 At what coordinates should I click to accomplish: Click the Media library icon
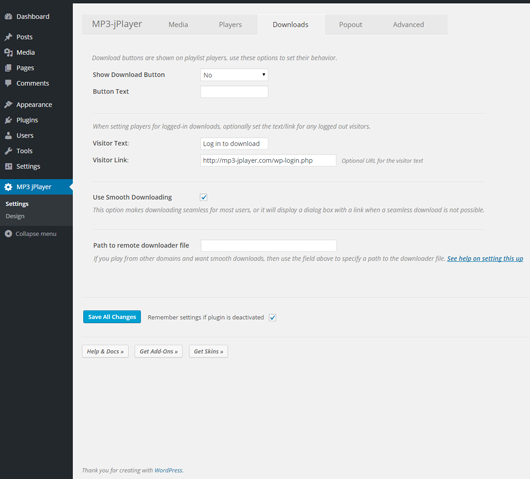pyautogui.click(x=8, y=52)
